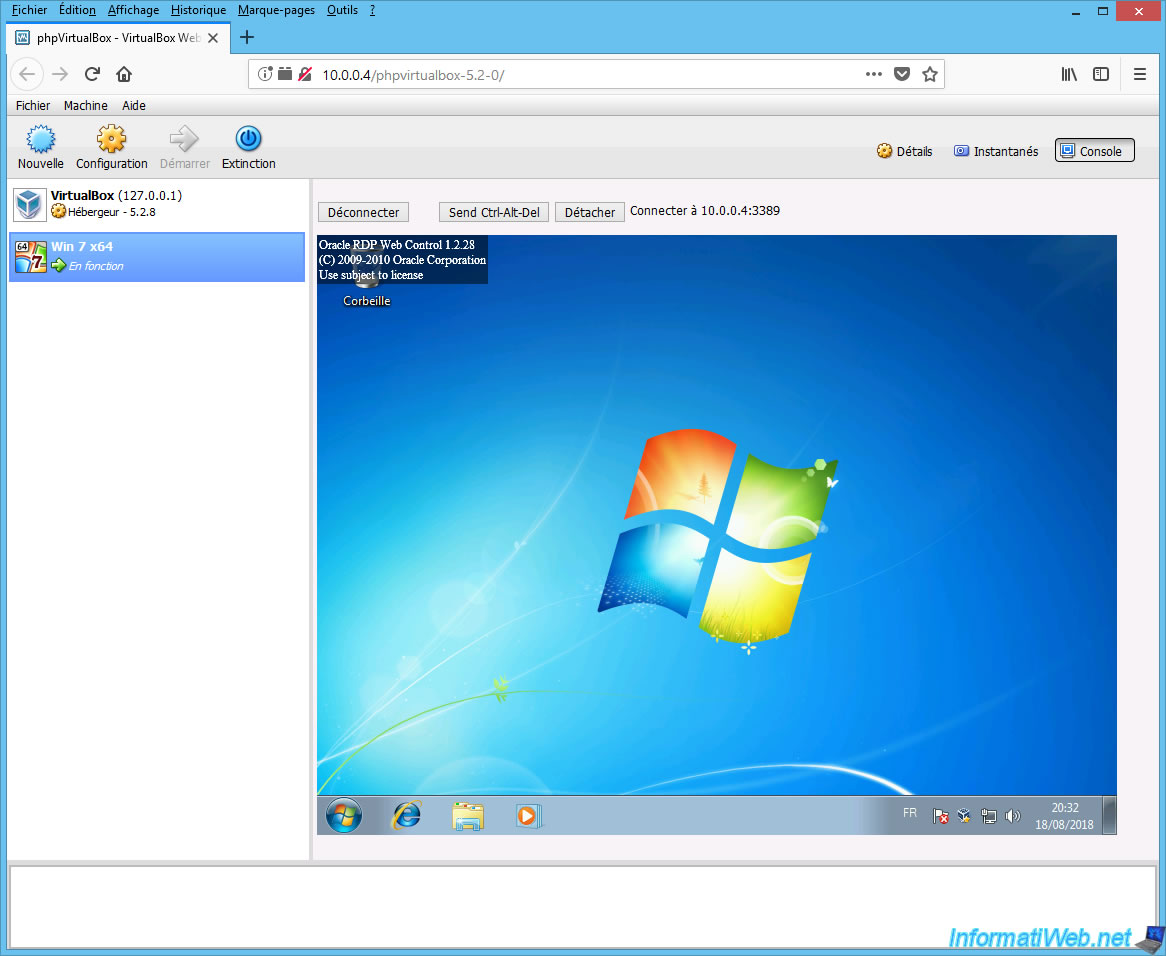Click the network icon in the guest tray
Screen dimensions: 1166x956
click(989, 815)
